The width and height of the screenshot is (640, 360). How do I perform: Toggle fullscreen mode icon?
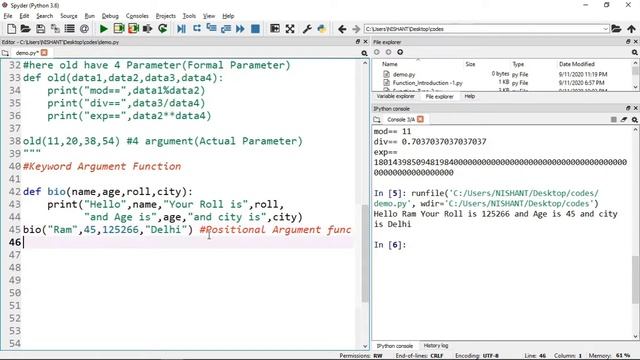[290, 29]
